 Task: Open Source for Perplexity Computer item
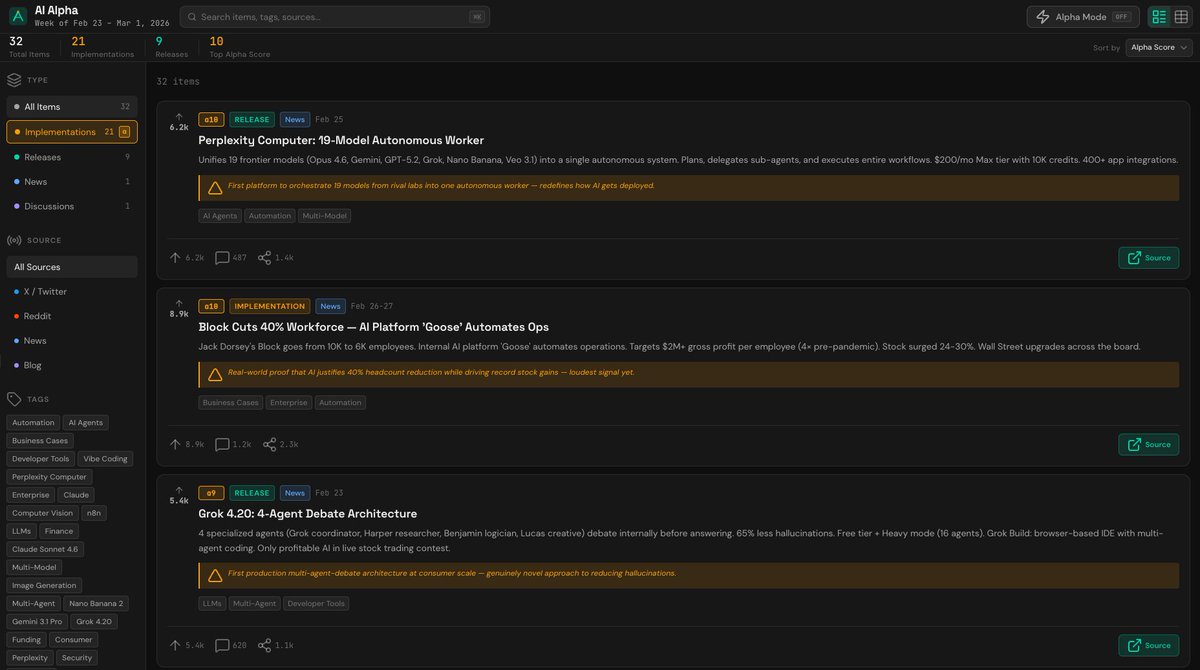pos(1148,258)
